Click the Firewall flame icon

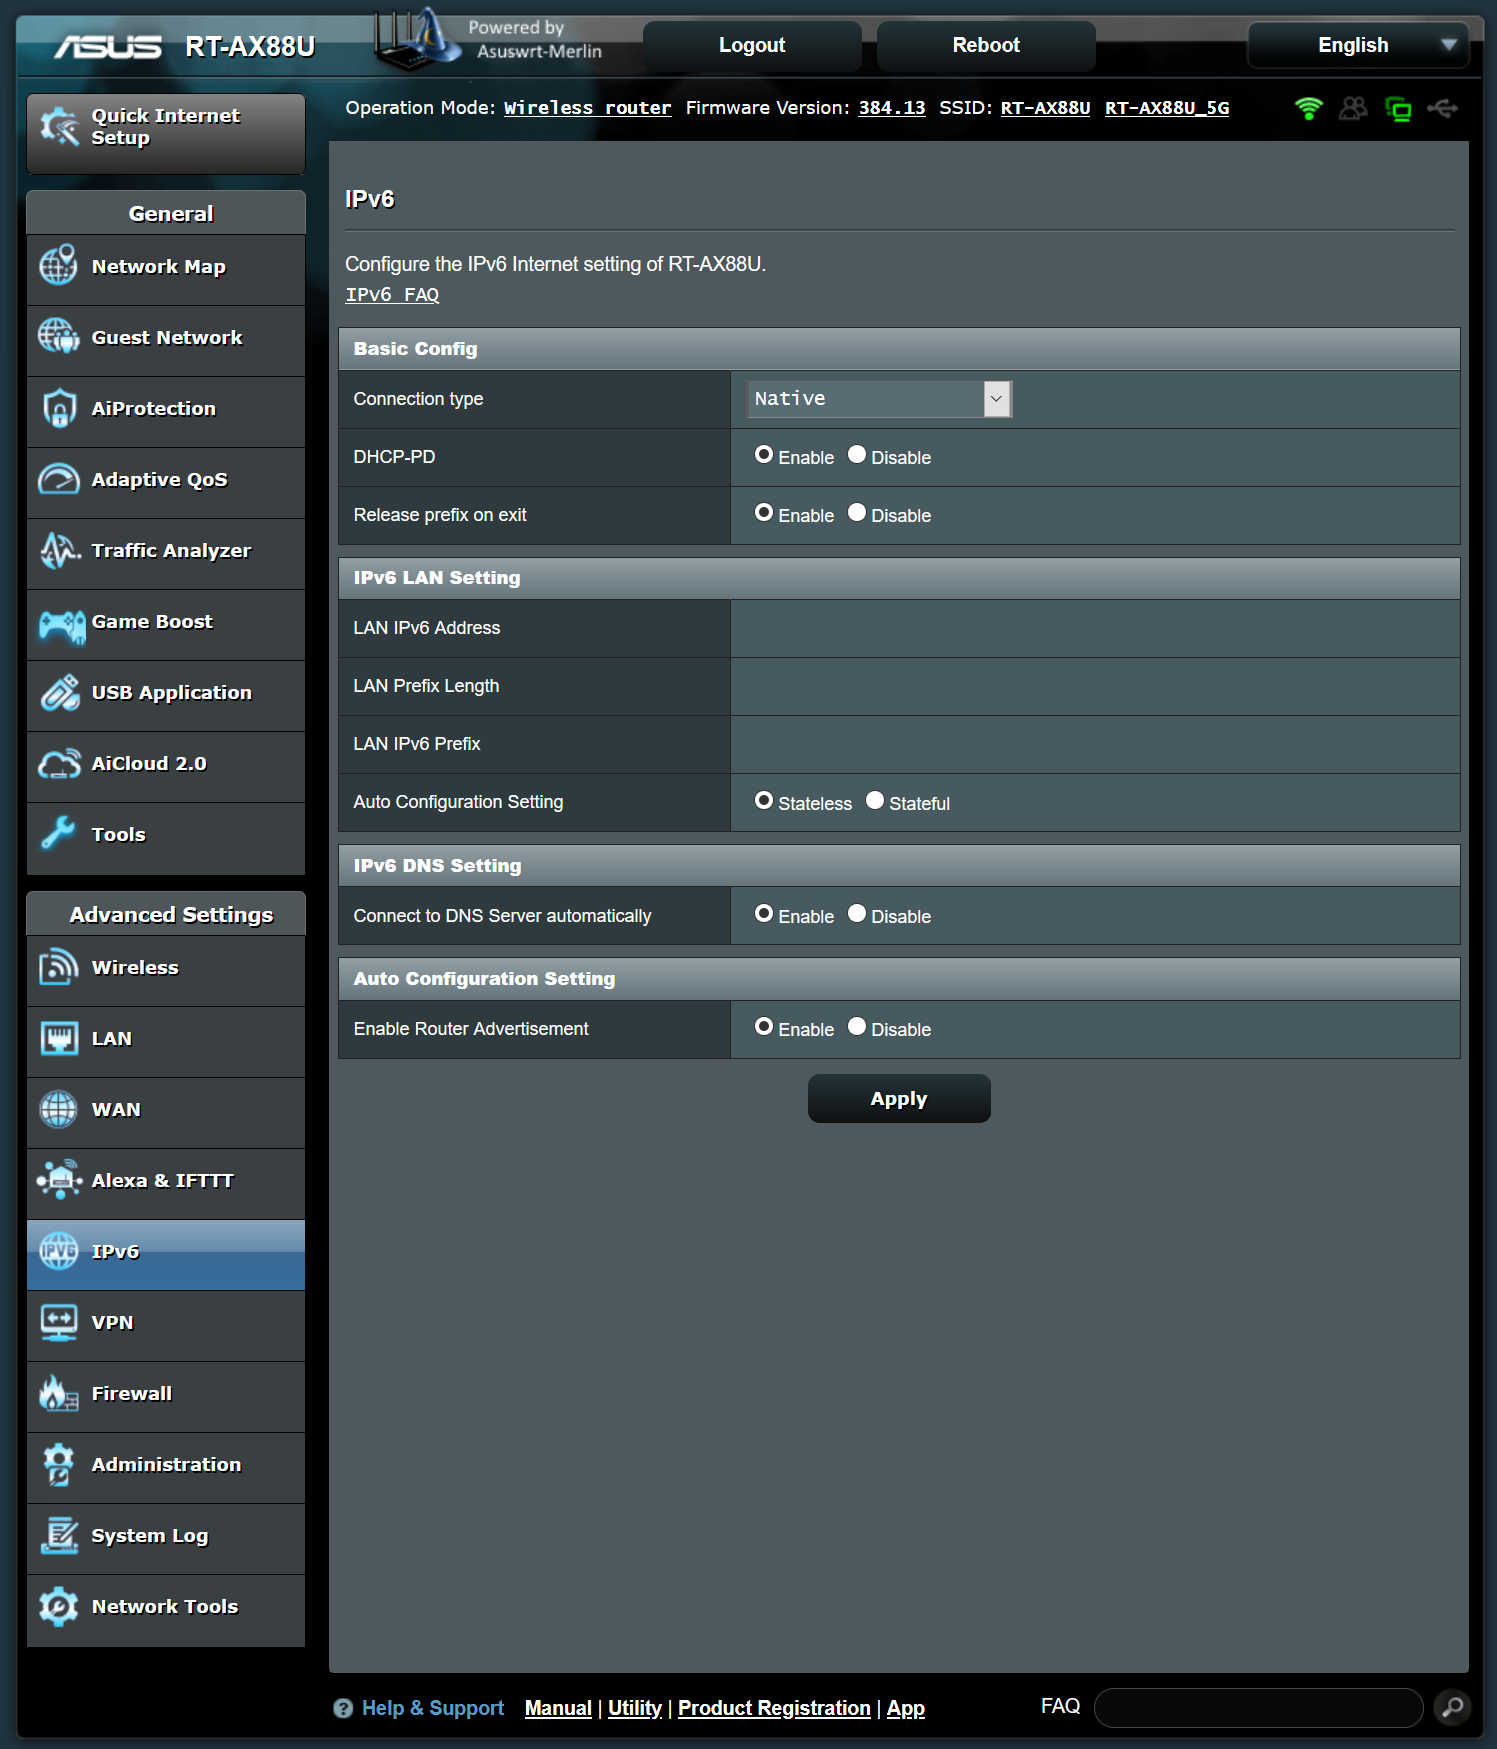click(59, 1393)
